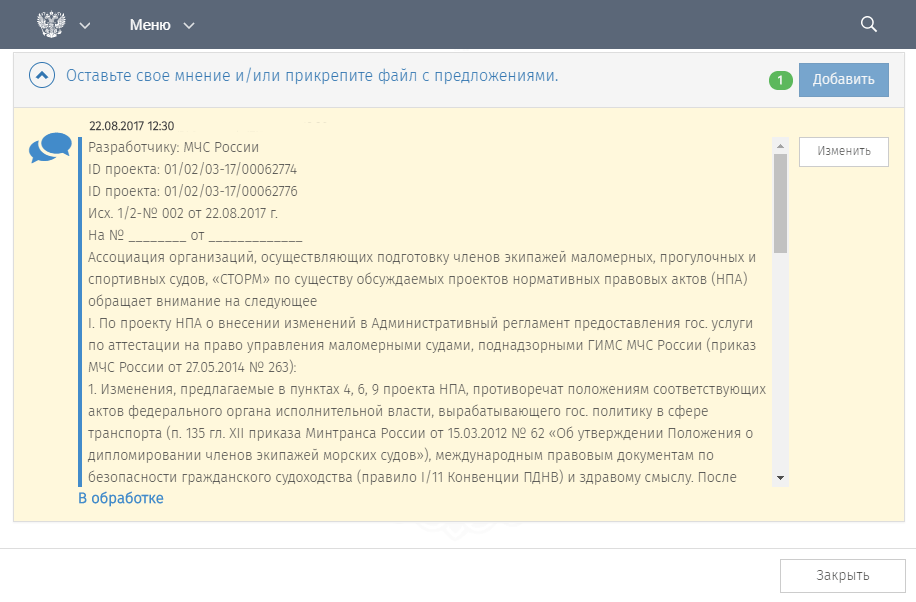Viewport: 916px width, 602px height.
Task: Click the 'В обработке' status link
Action: tap(121, 499)
